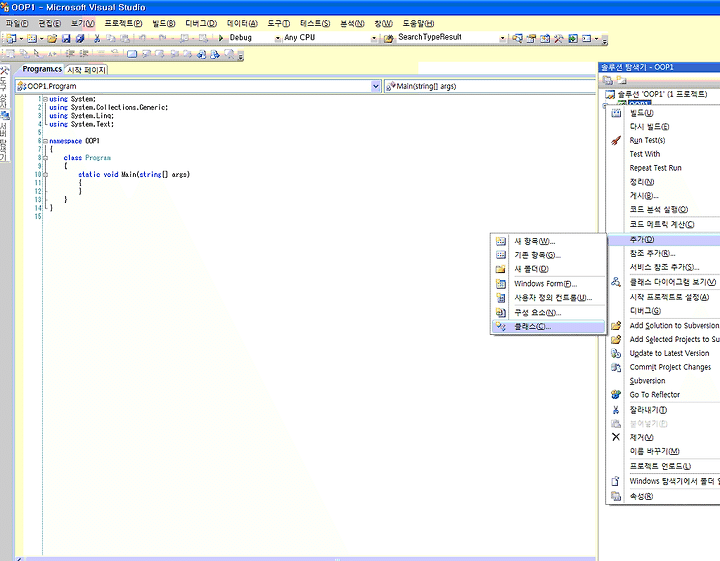This screenshot has height=561, width=720.
Task: Select 잘라내기(T) in the context menu
Action: (x=664, y=410)
